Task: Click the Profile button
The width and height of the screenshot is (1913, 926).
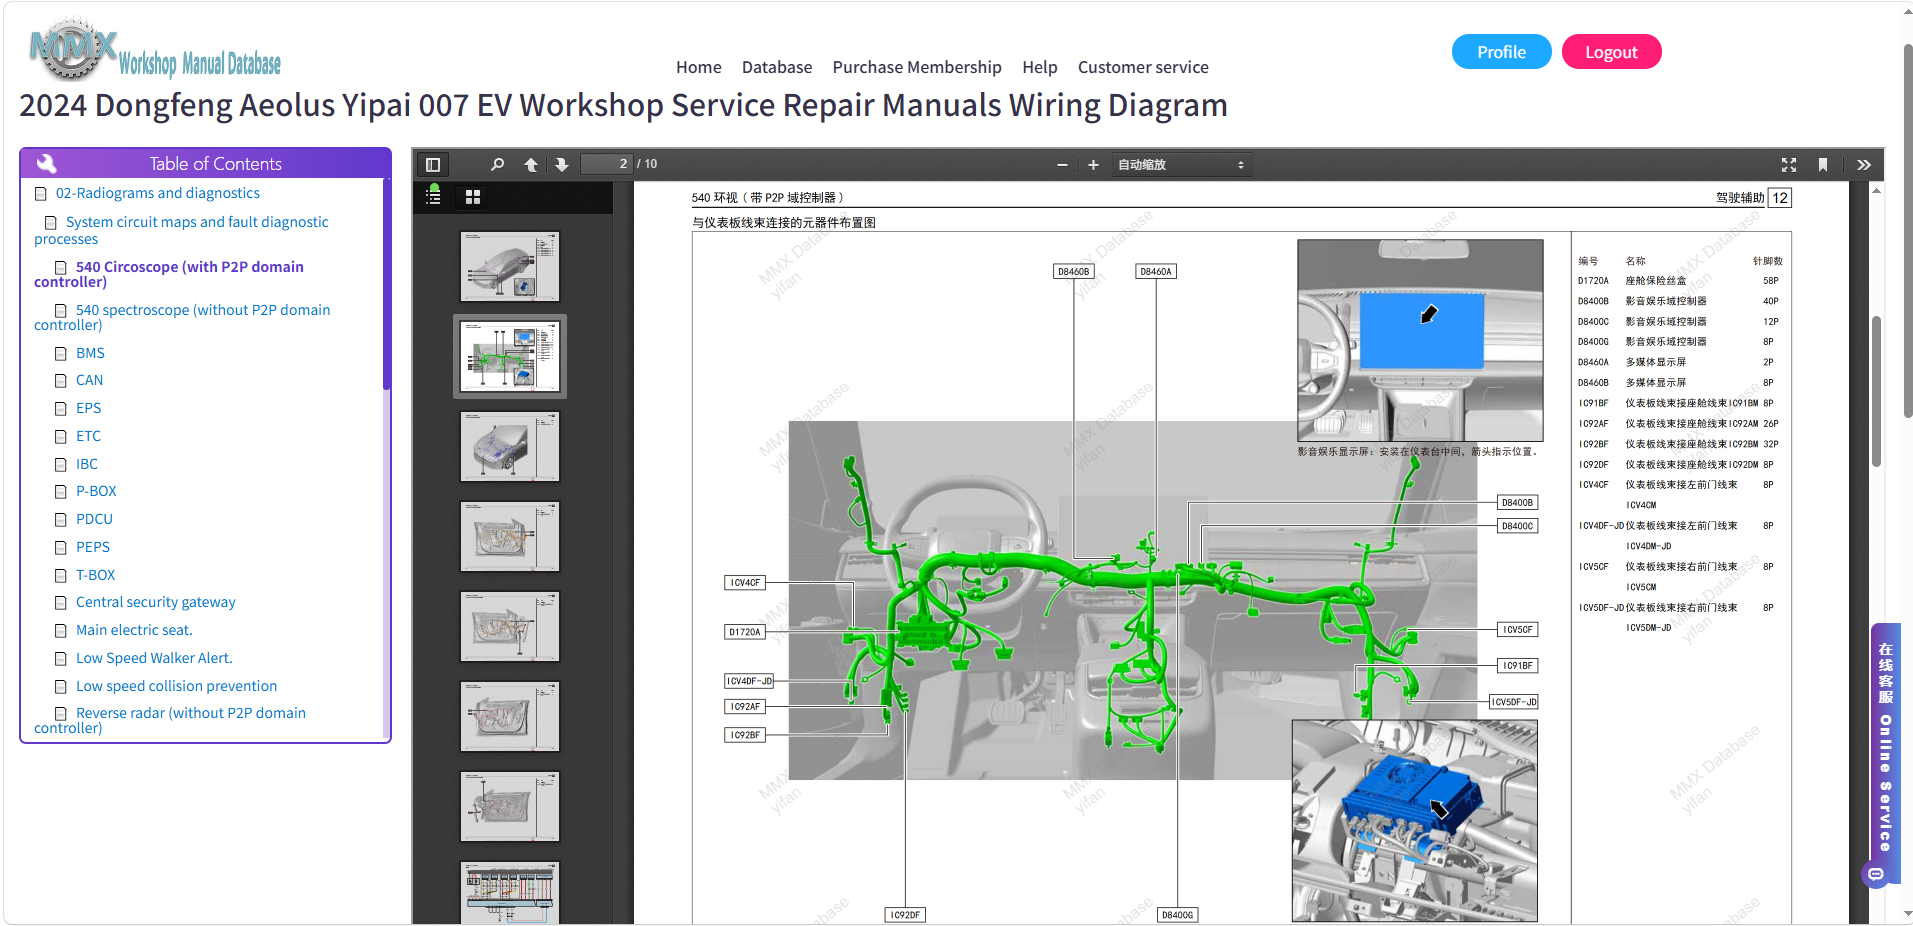Action: click(1501, 52)
